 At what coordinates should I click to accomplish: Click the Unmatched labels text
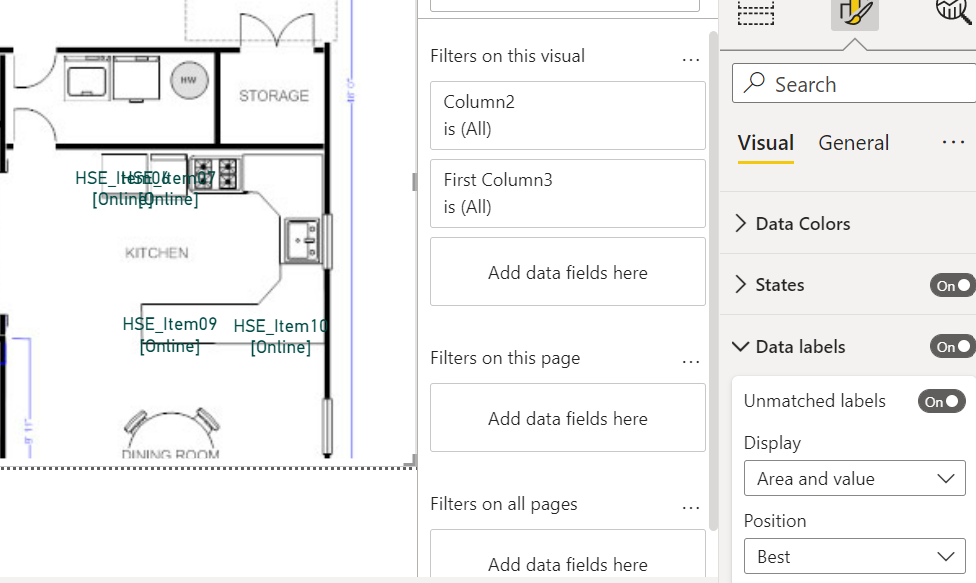(814, 401)
